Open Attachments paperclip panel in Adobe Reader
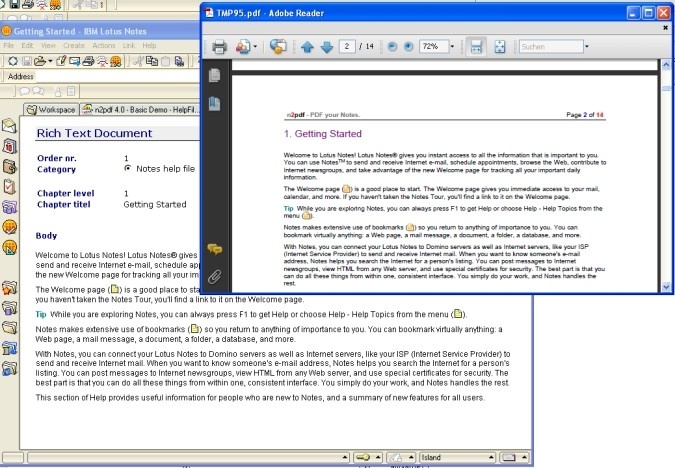This screenshot has height=468, width=675. [214, 276]
